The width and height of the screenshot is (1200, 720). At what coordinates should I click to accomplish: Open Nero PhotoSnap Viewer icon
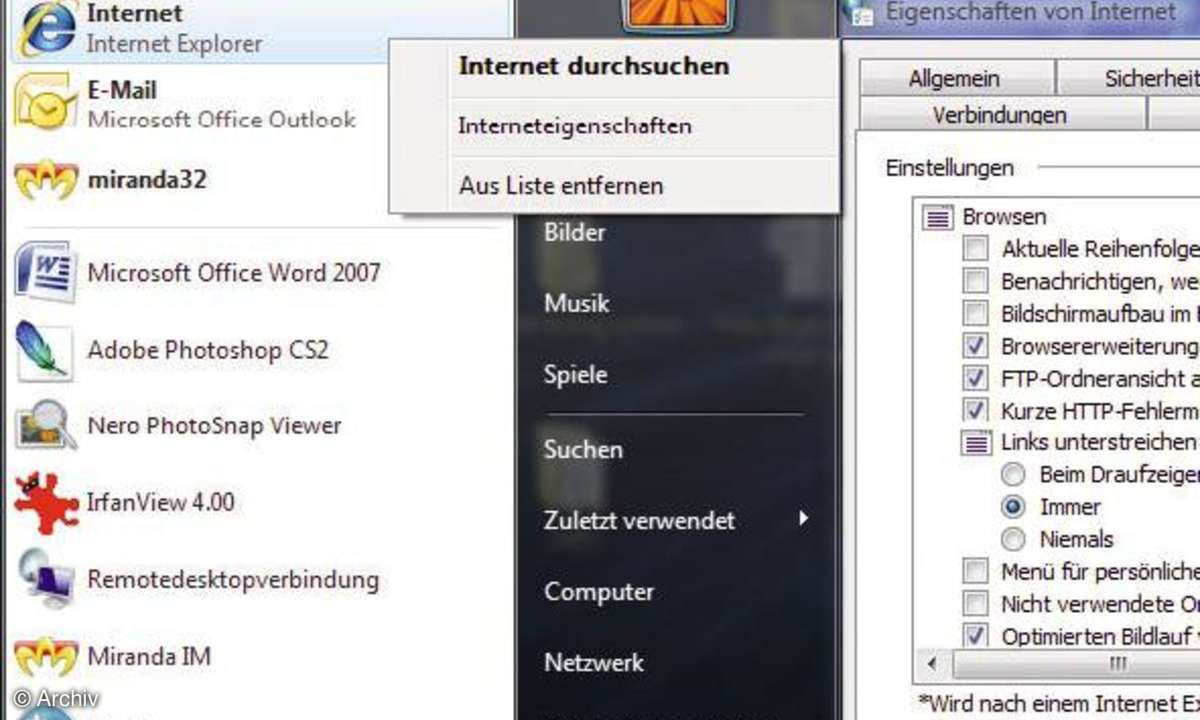click(x=45, y=426)
